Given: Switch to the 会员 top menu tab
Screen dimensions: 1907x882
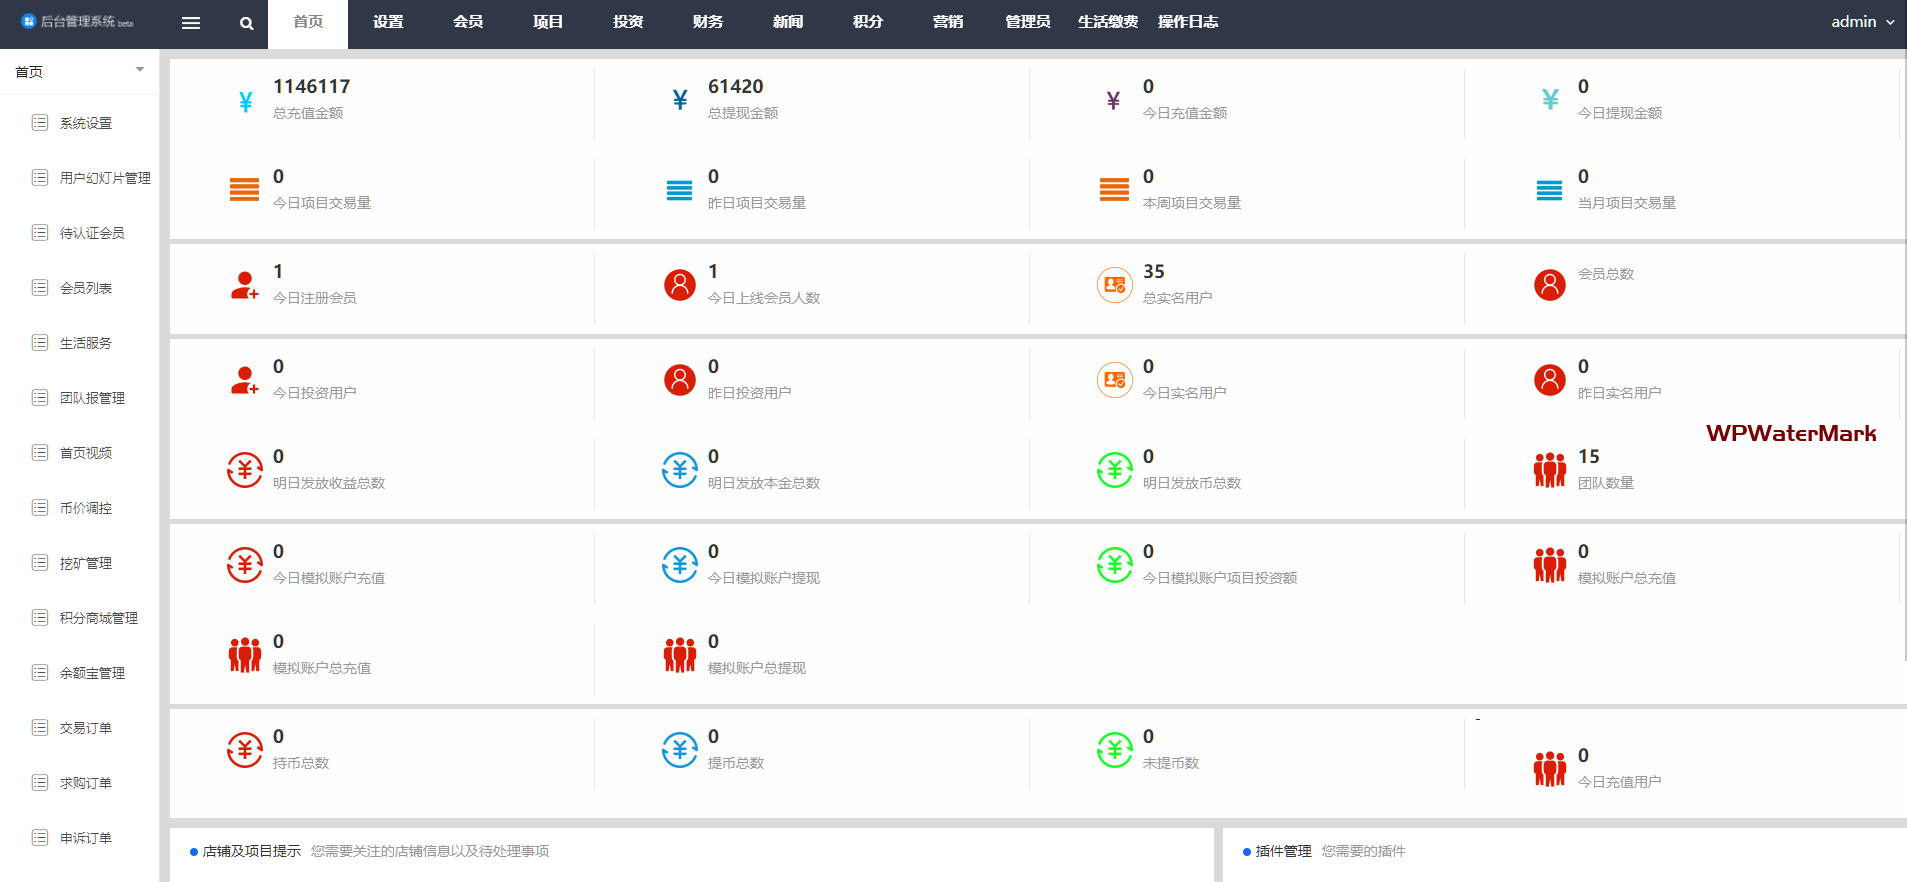Looking at the screenshot, I should coord(468,22).
